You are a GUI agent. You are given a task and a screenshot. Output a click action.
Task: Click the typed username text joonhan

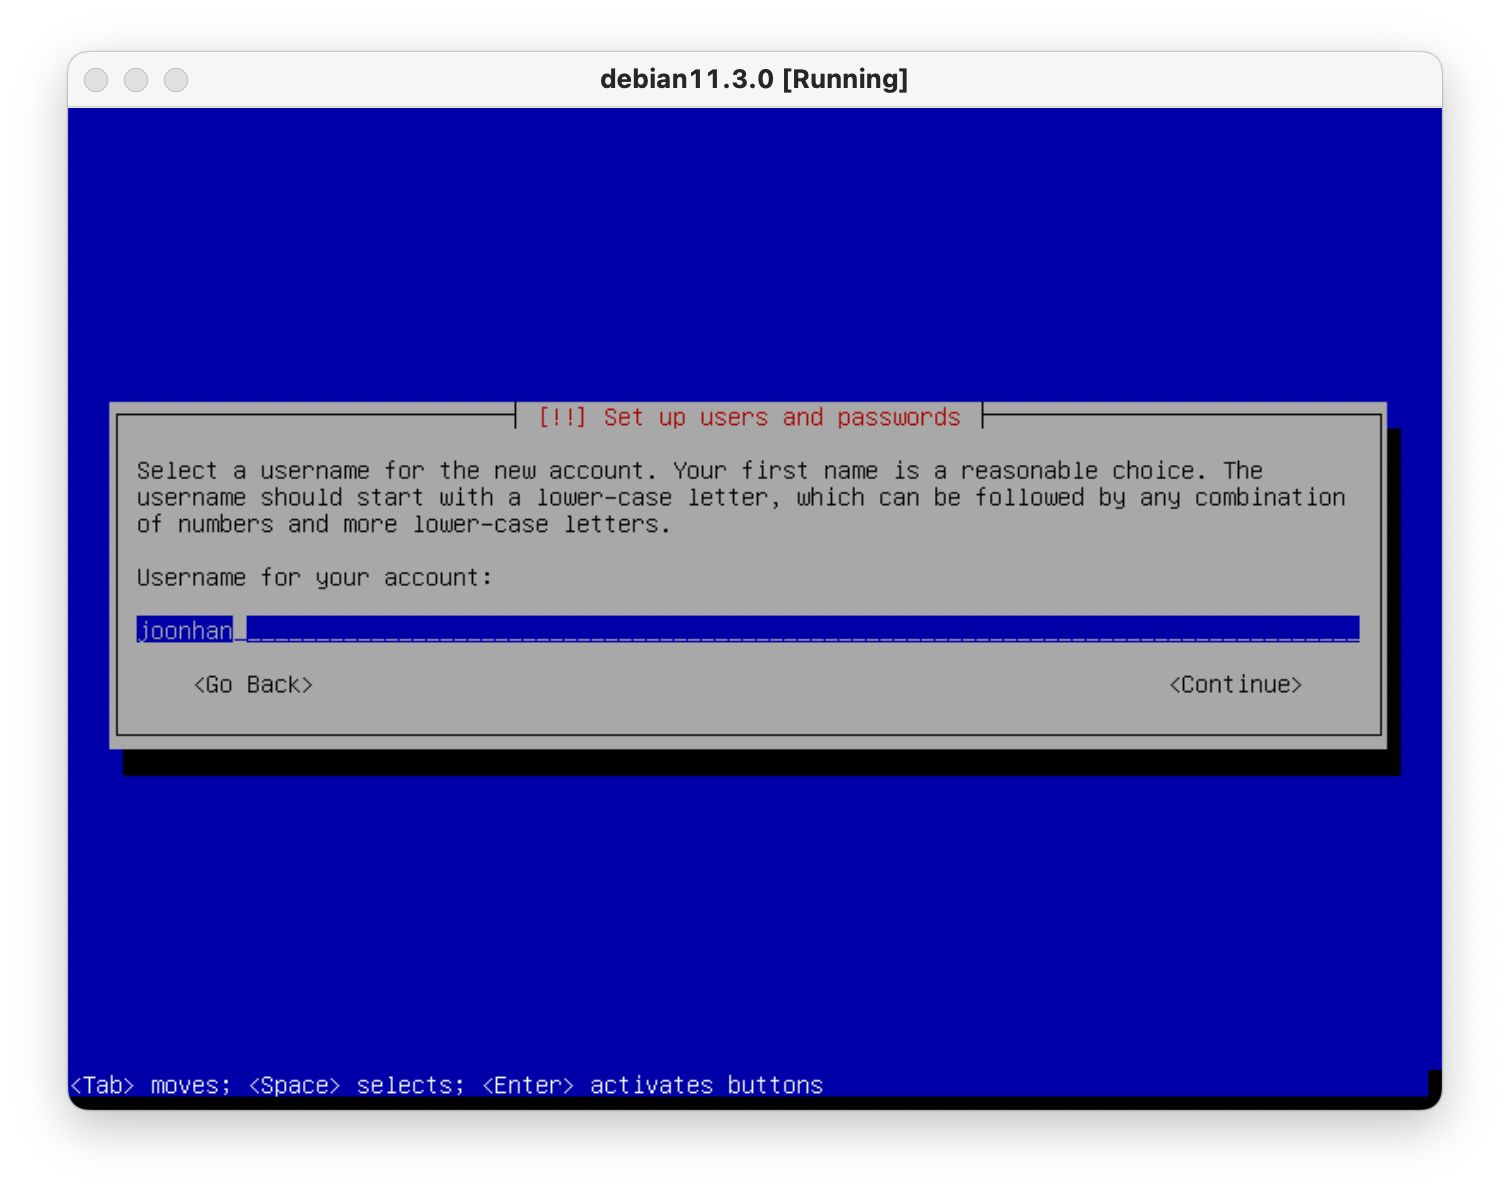pyautogui.click(x=185, y=630)
